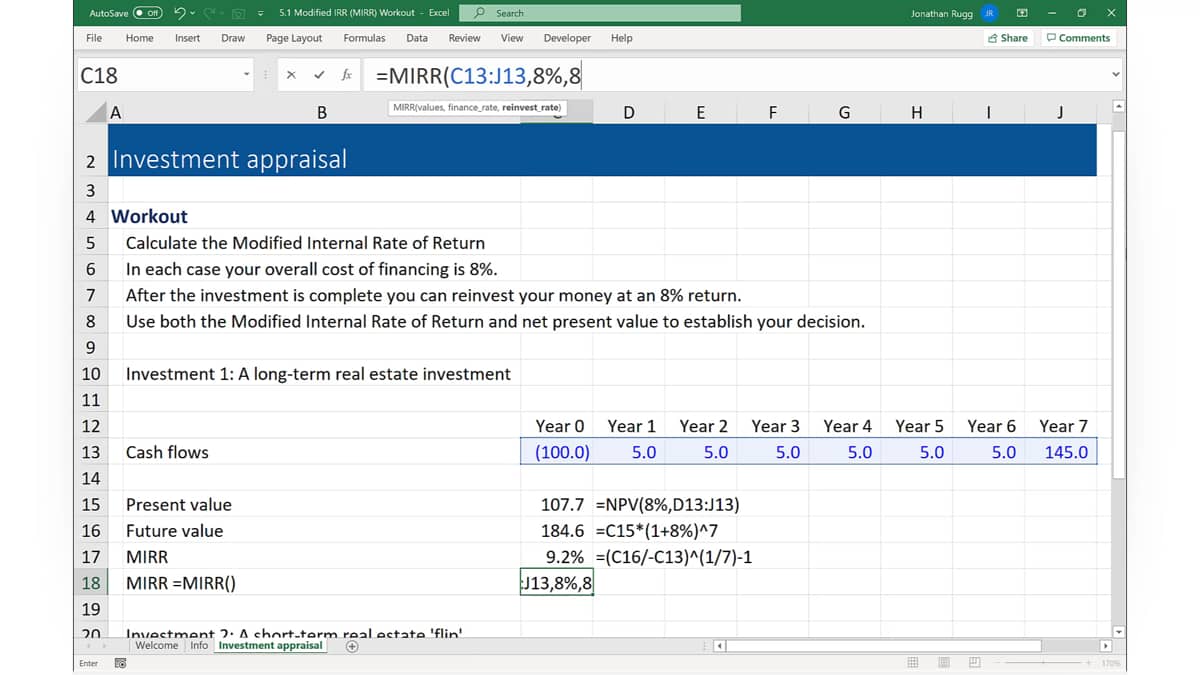Viewport: 1200px width, 675px height.
Task: Open the File menu
Action: [x=94, y=38]
